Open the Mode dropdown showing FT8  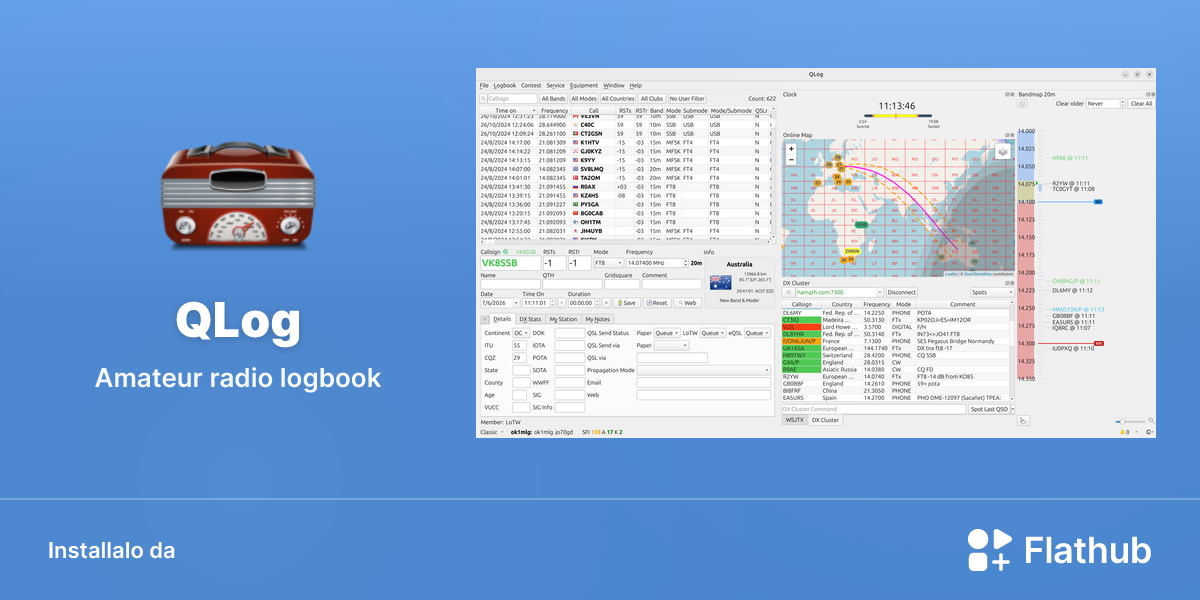point(608,263)
